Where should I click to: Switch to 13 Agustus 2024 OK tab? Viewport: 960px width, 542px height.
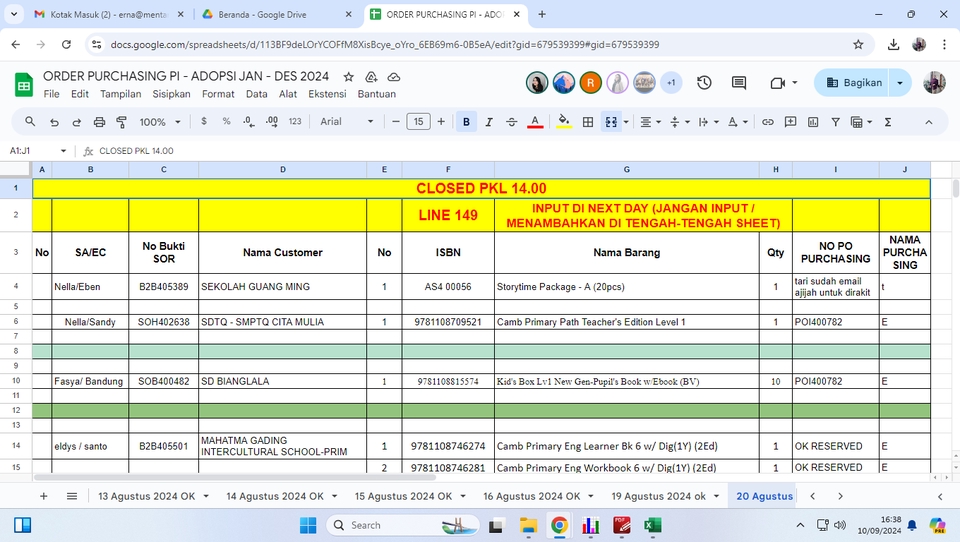tap(146, 496)
